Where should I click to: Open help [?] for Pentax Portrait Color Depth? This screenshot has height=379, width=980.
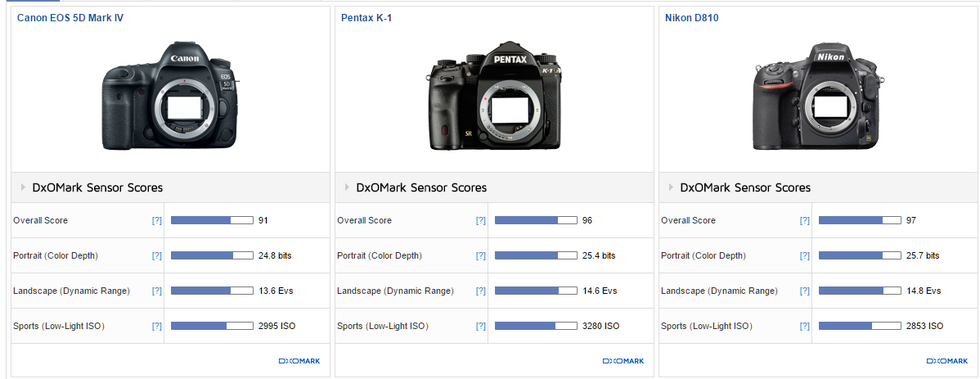[x=481, y=256]
